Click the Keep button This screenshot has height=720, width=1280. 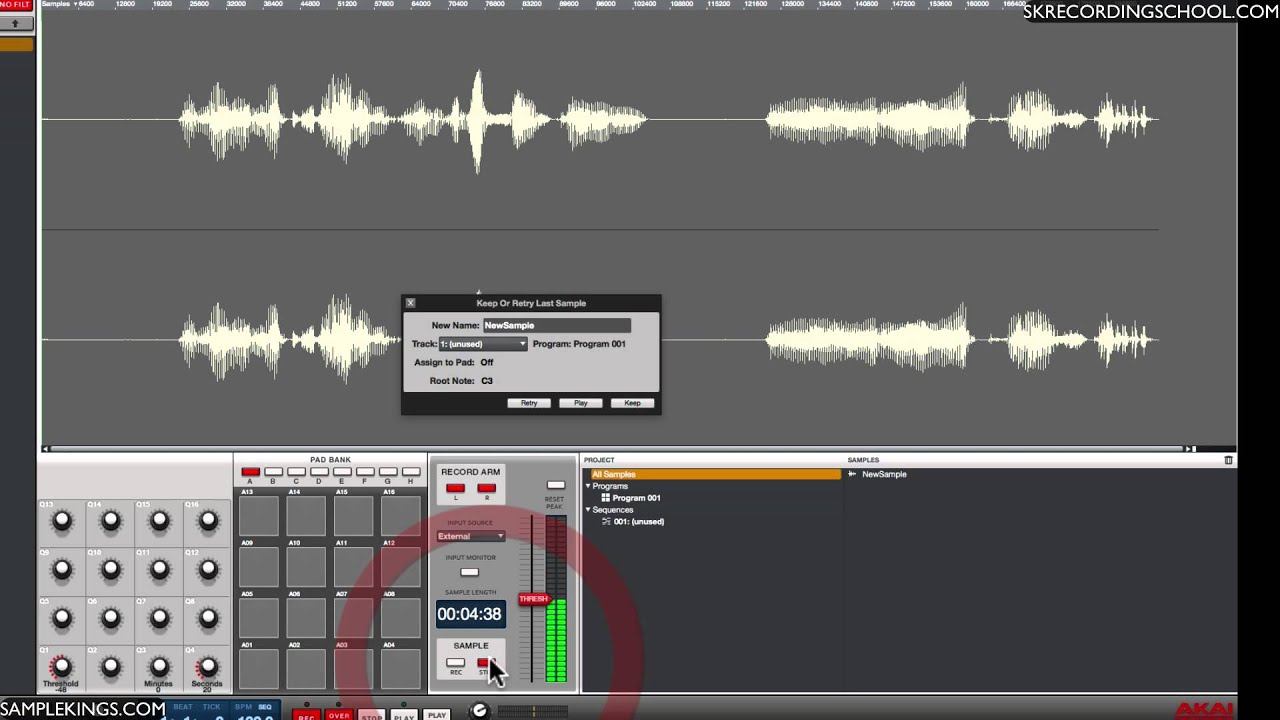pyautogui.click(x=632, y=403)
